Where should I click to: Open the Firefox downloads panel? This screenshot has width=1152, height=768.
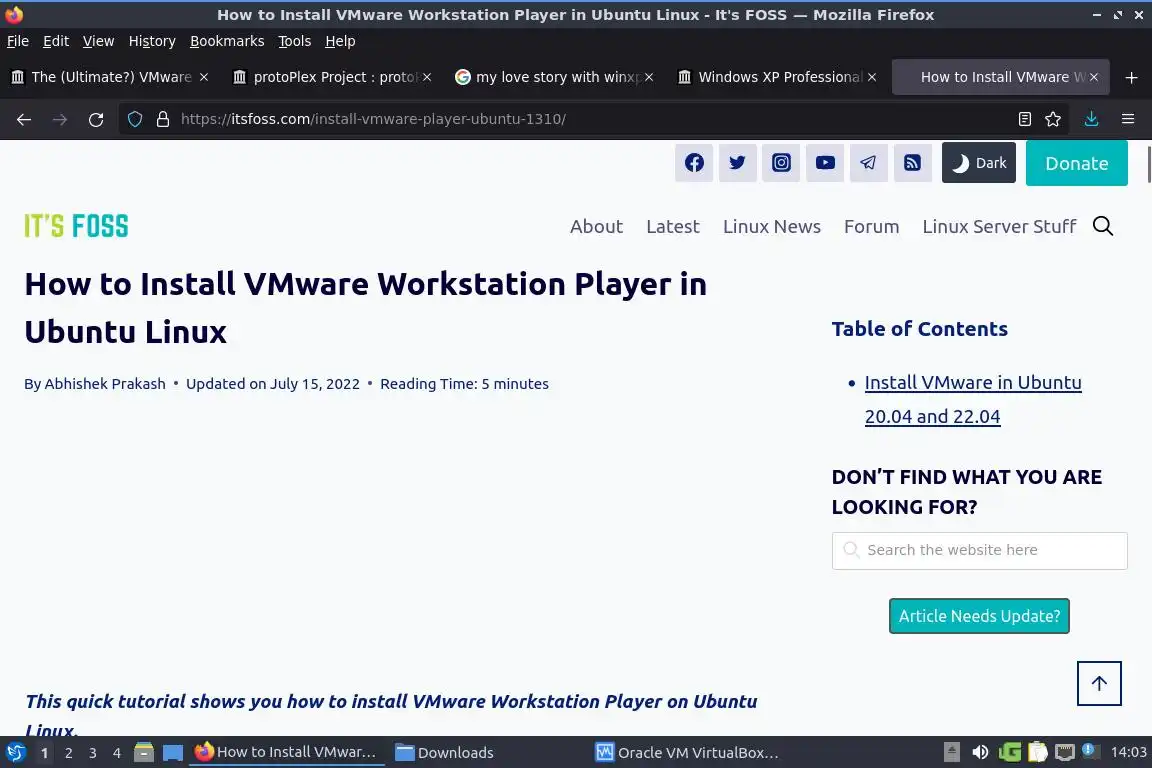pos(1091,119)
